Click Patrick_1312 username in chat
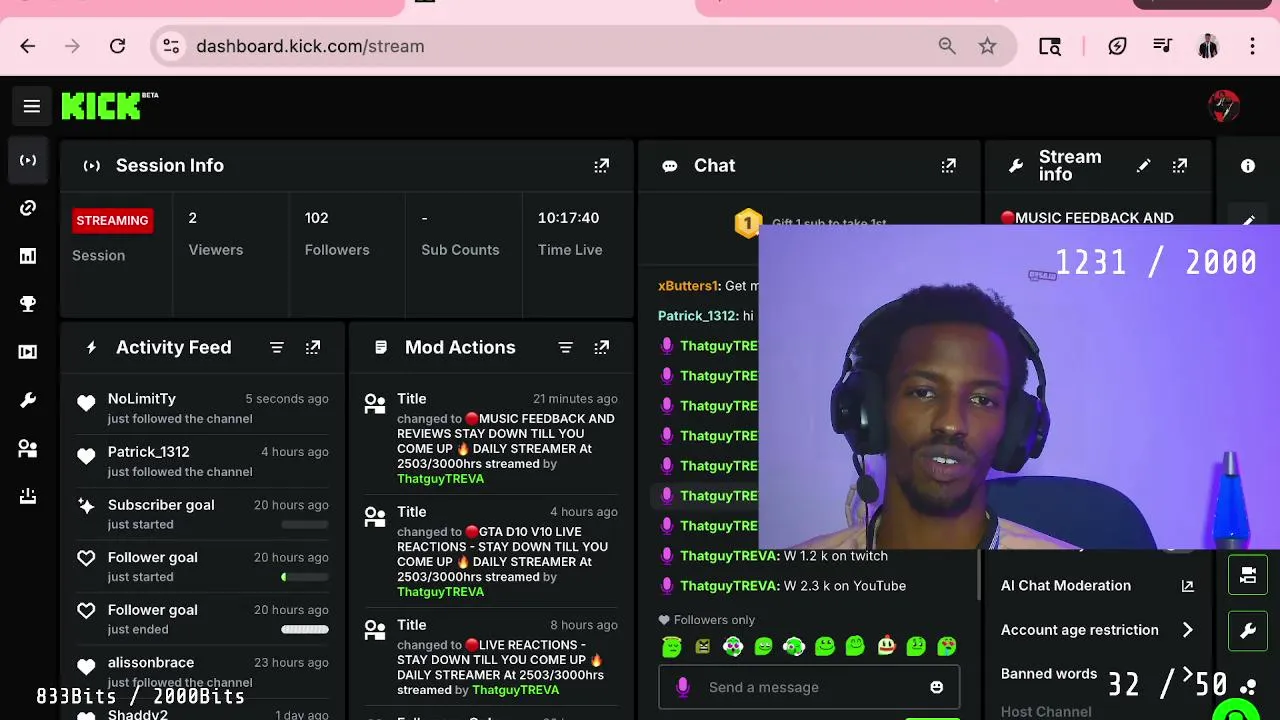 [696, 316]
